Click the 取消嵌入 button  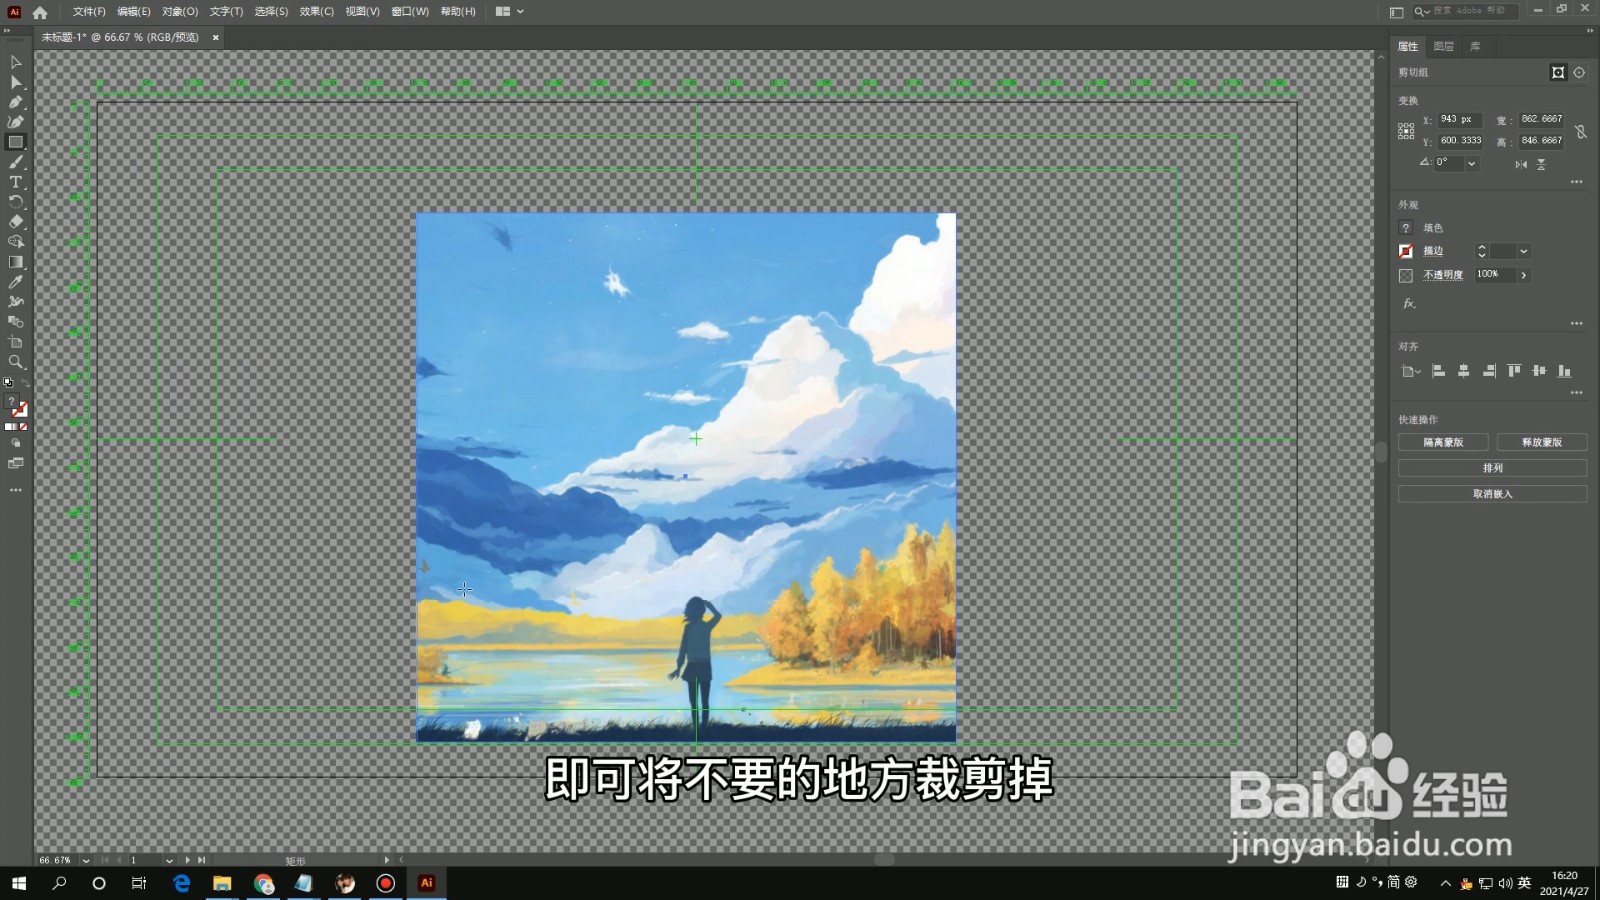(x=1492, y=494)
